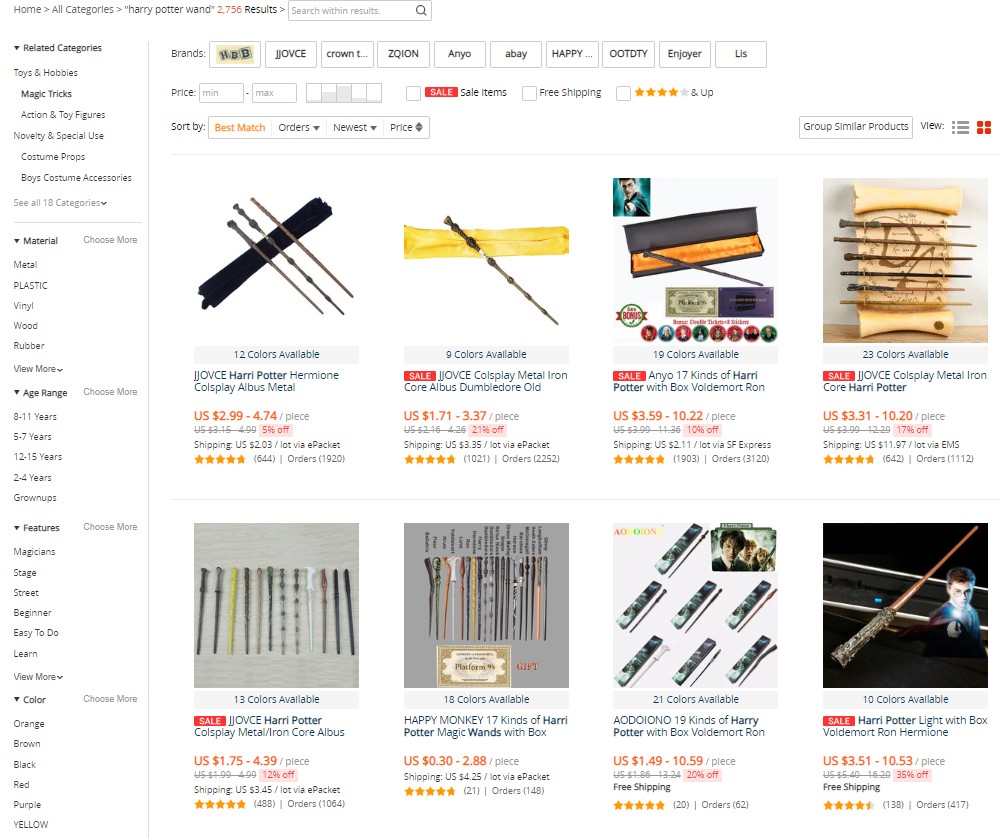
Task: Click Group Similar Products button
Action: coord(855,127)
